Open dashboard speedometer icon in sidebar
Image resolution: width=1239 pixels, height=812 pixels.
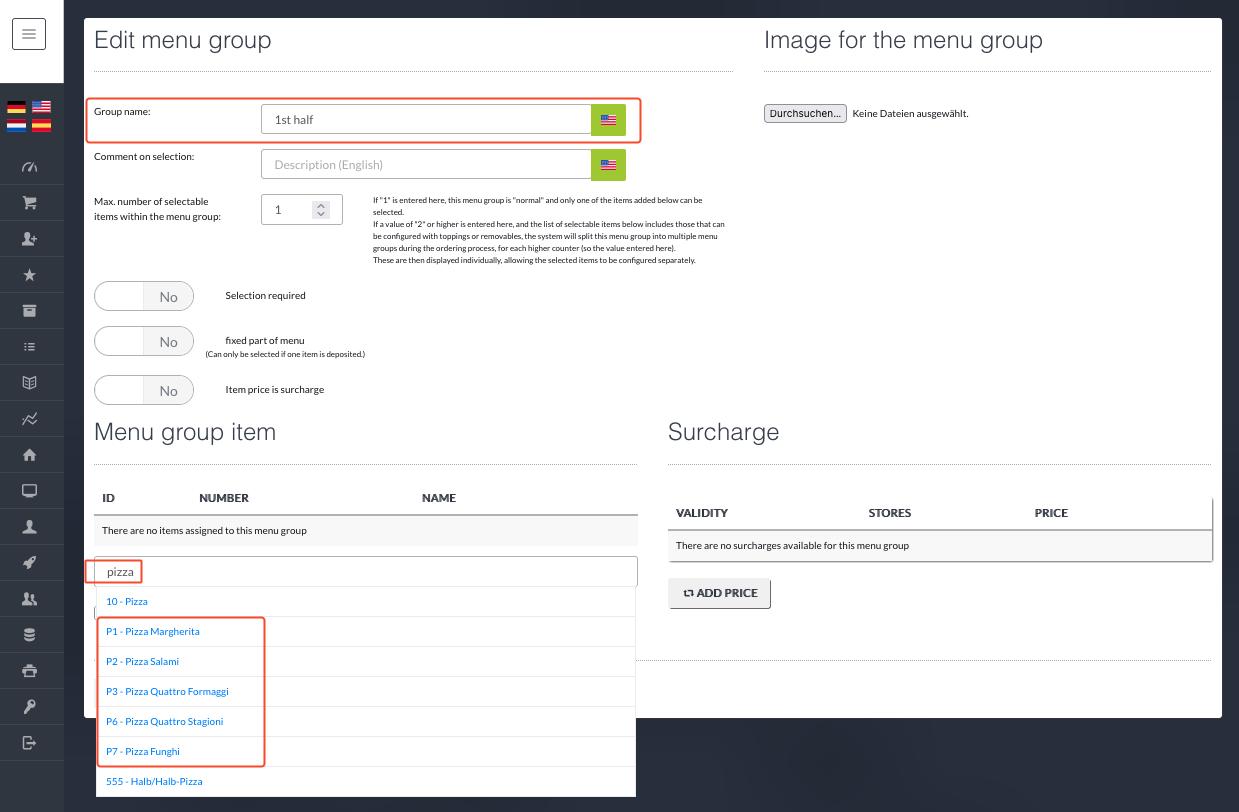pos(29,166)
